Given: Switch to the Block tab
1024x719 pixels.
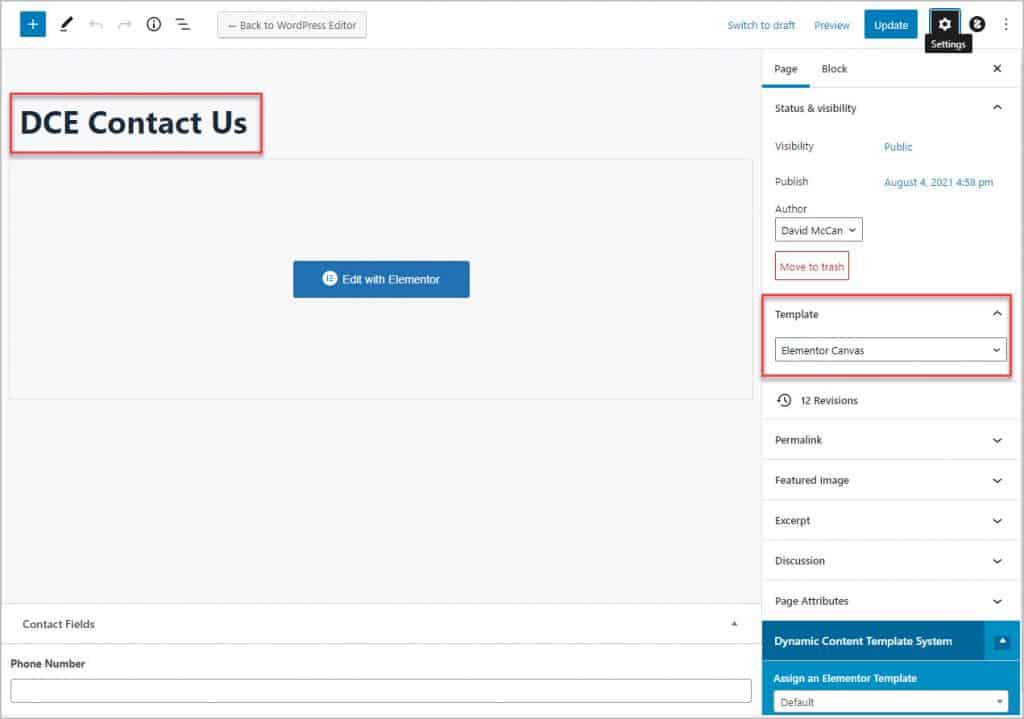Looking at the screenshot, I should click(x=834, y=69).
